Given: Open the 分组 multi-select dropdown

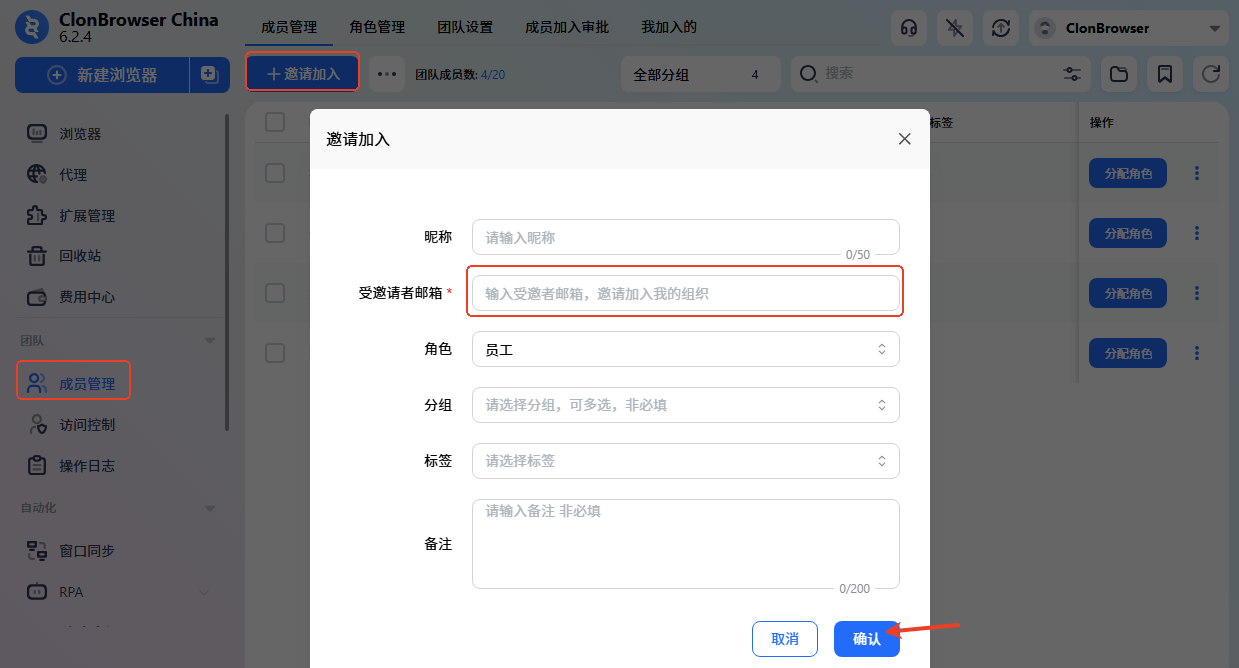Looking at the screenshot, I should [x=685, y=405].
